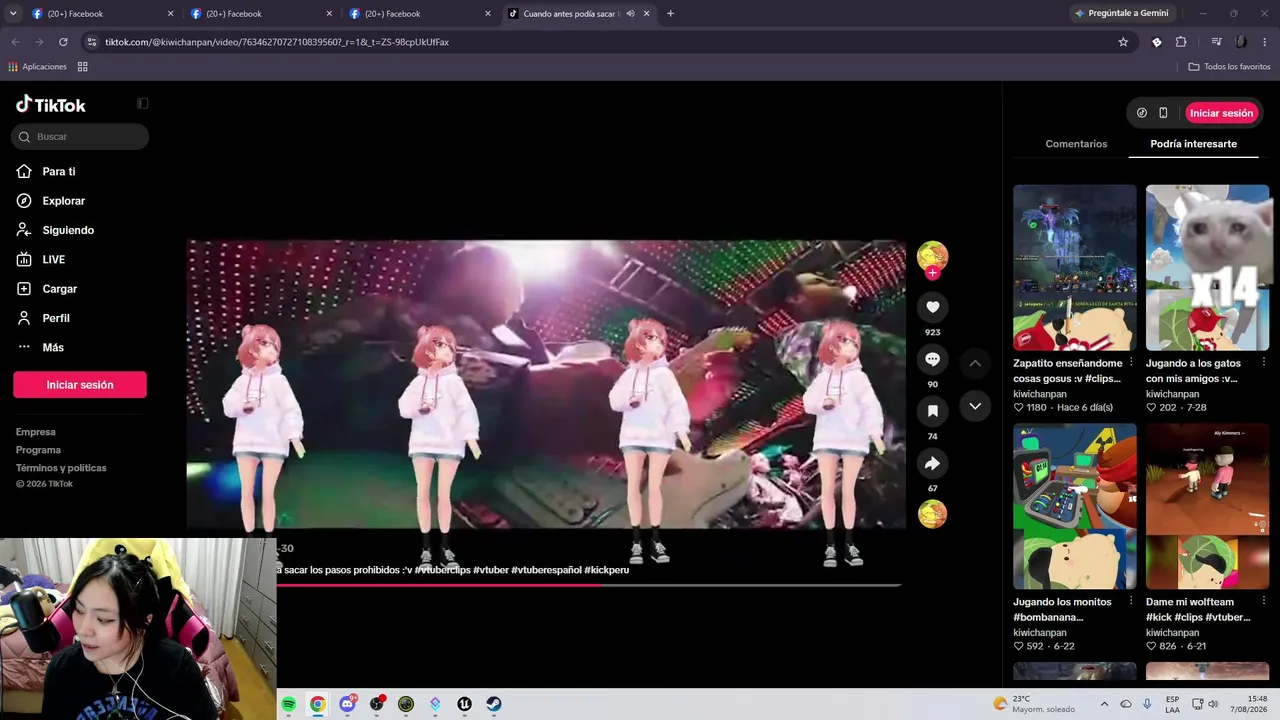This screenshot has width=1280, height=720.
Task: Open the spinning music disc of the video
Action: [932, 514]
